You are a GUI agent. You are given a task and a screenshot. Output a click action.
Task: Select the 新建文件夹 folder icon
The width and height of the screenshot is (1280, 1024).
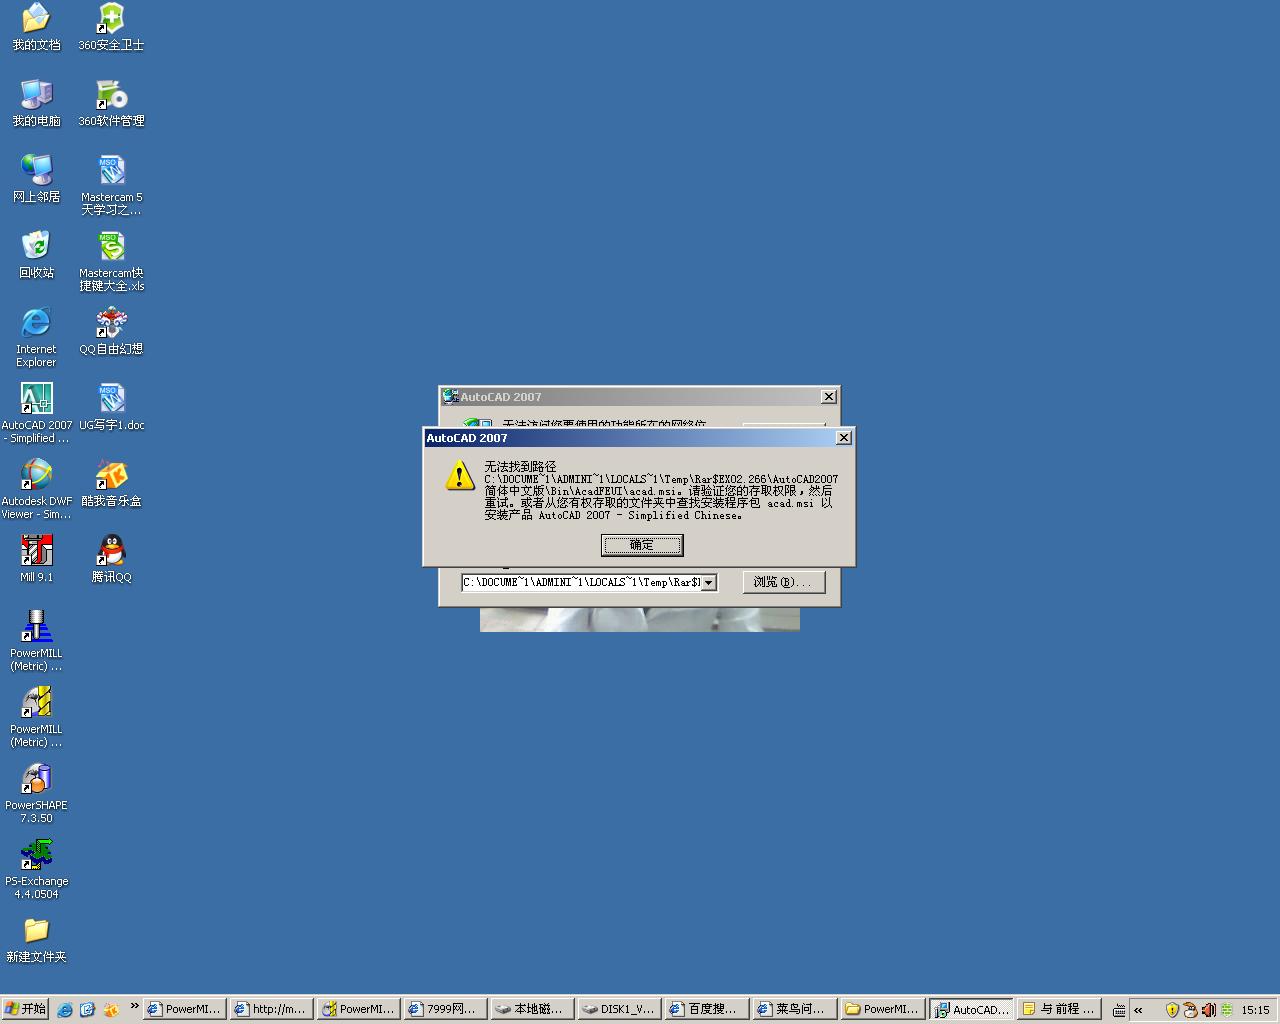pyautogui.click(x=36, y=941)
